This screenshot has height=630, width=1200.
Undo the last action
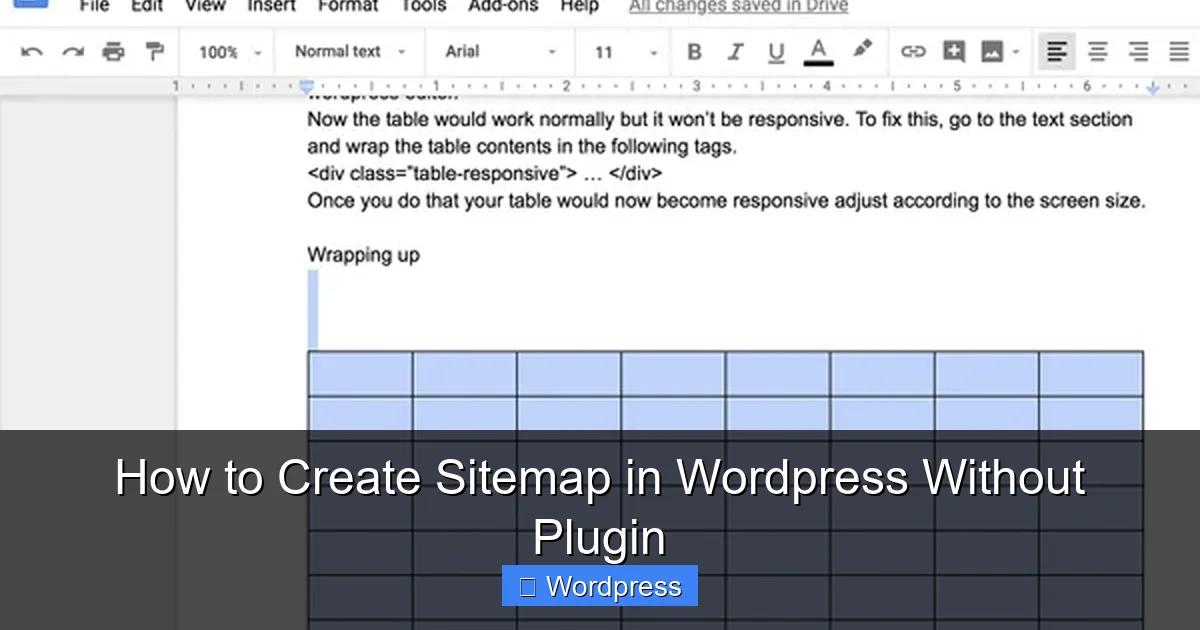click(30, 51)
